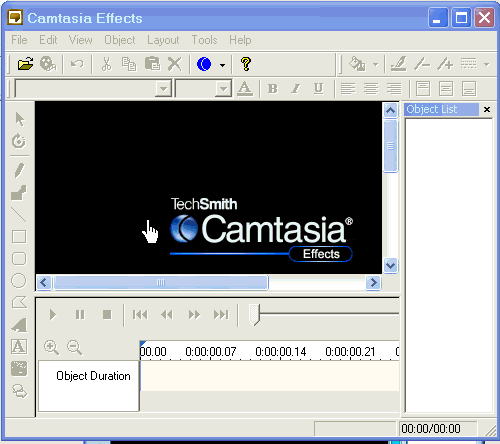500x444 pixels.
Task: Select the polygon shape tool
Action: click(x=19, y=303)
